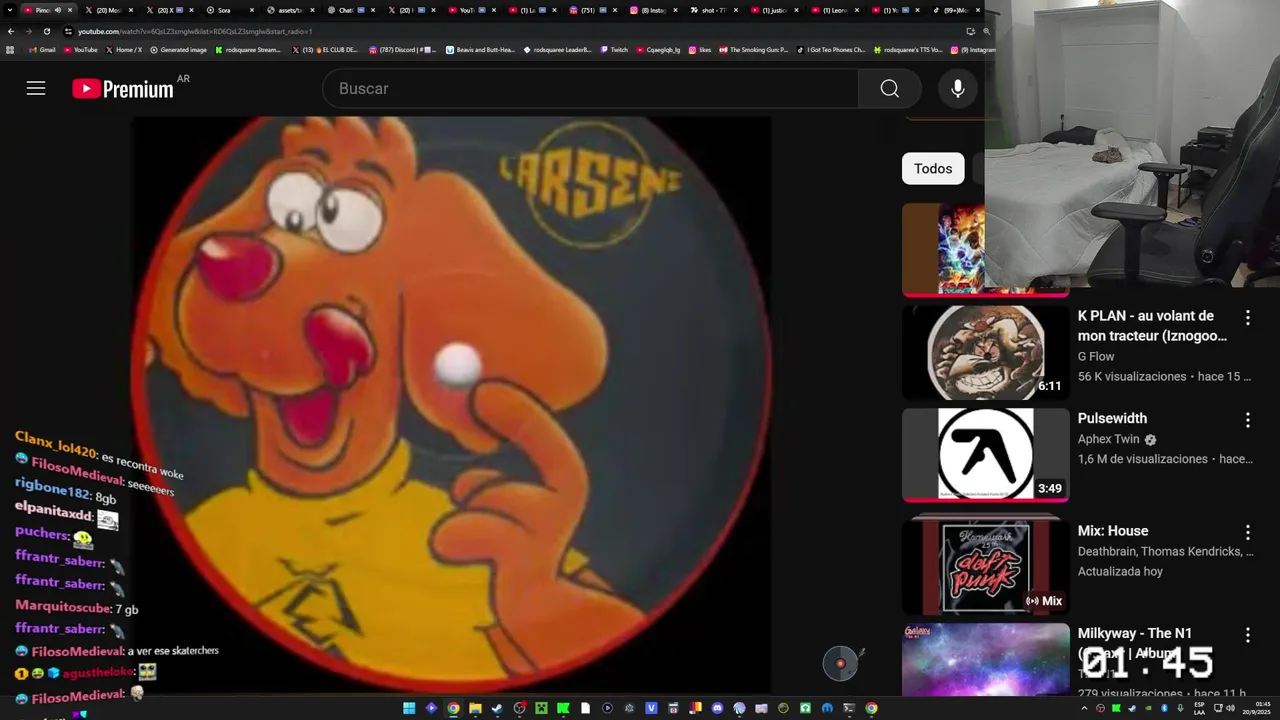Open the Daft Punk mix thumbnail
Image resolution: width=1280 pixels, height=720 pixels.
pos(985,567)
